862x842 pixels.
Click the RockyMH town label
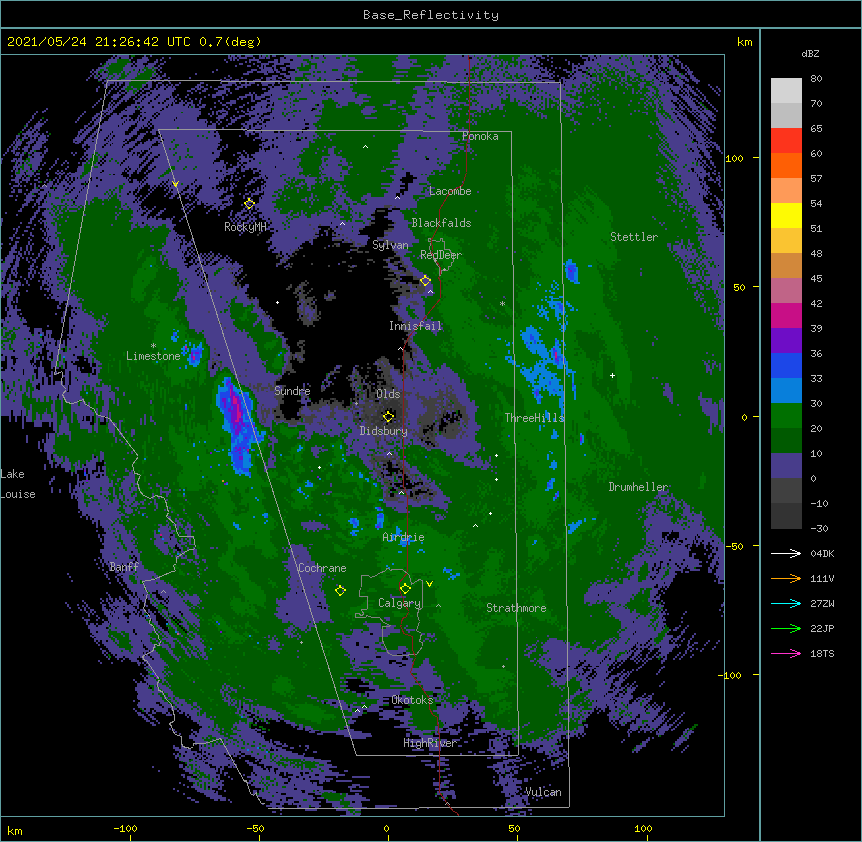(x=245, y=227)
